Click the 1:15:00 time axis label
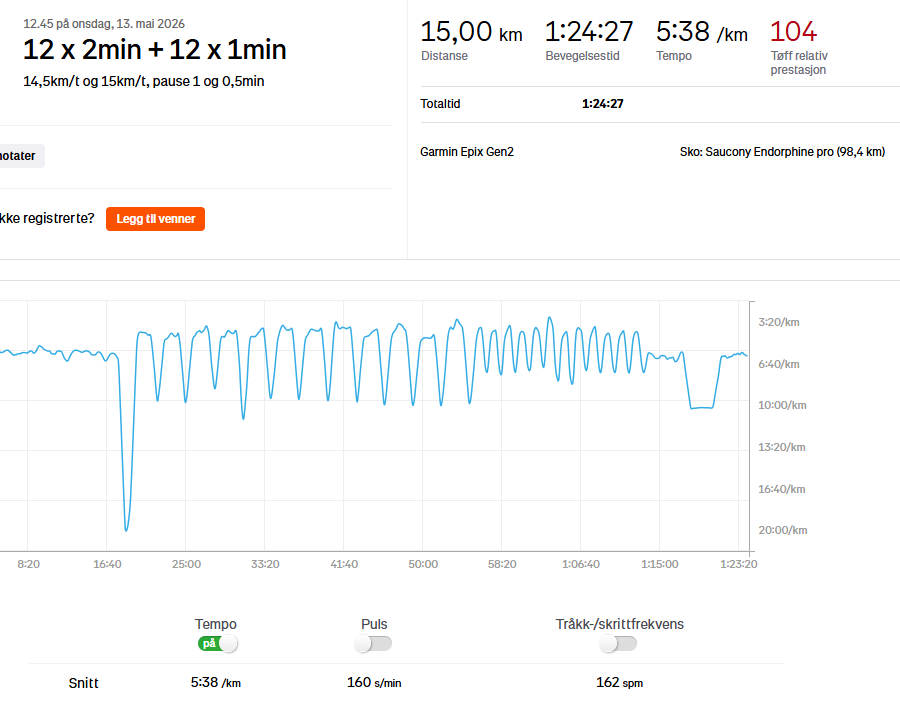 (660, 564)
